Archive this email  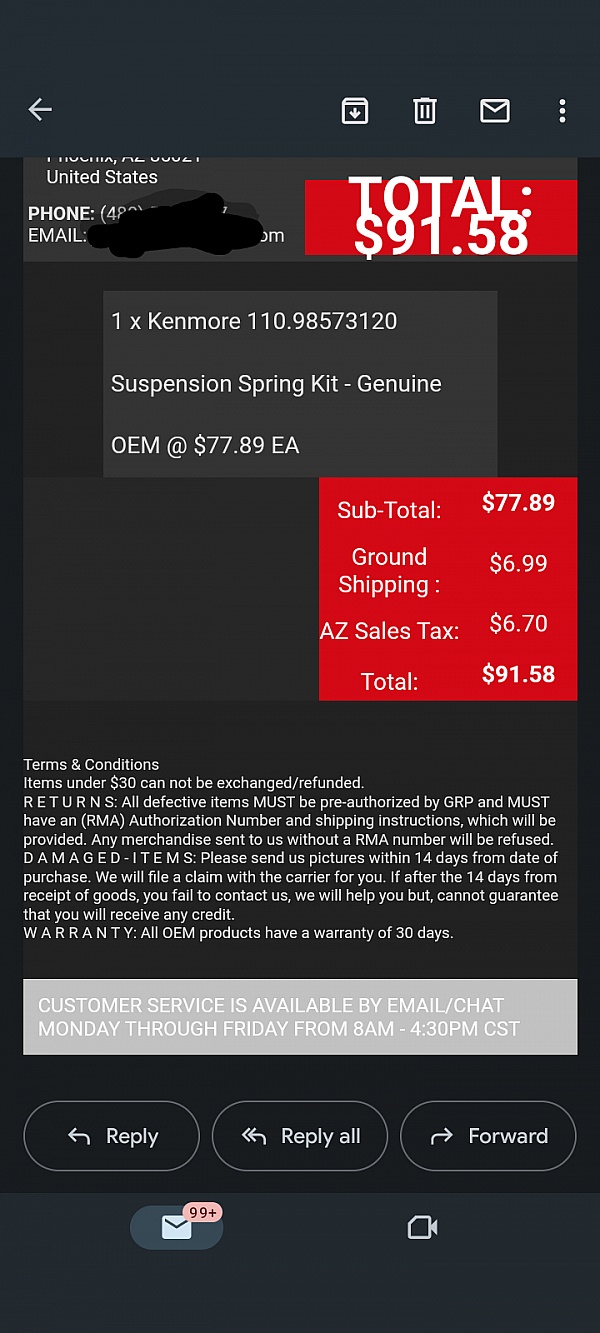(x=355, y=110)
